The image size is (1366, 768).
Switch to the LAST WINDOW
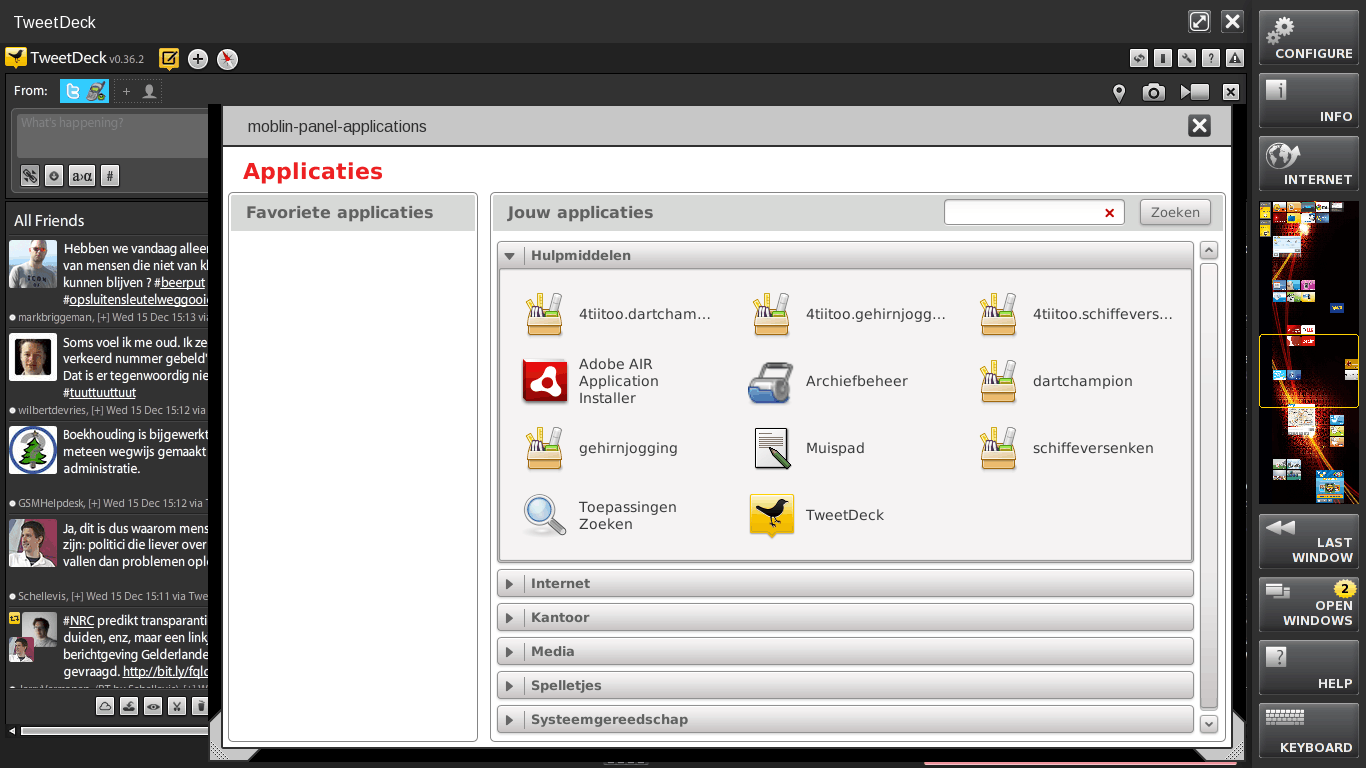pos(1309,541)
